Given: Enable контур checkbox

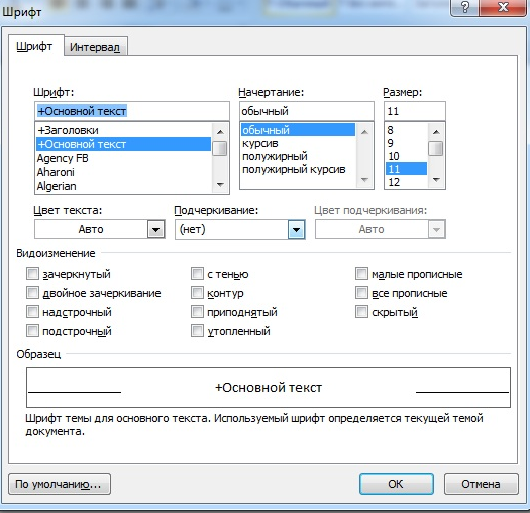Looking at the screenshot, I should pyautogui.click(x=197, y=292).
